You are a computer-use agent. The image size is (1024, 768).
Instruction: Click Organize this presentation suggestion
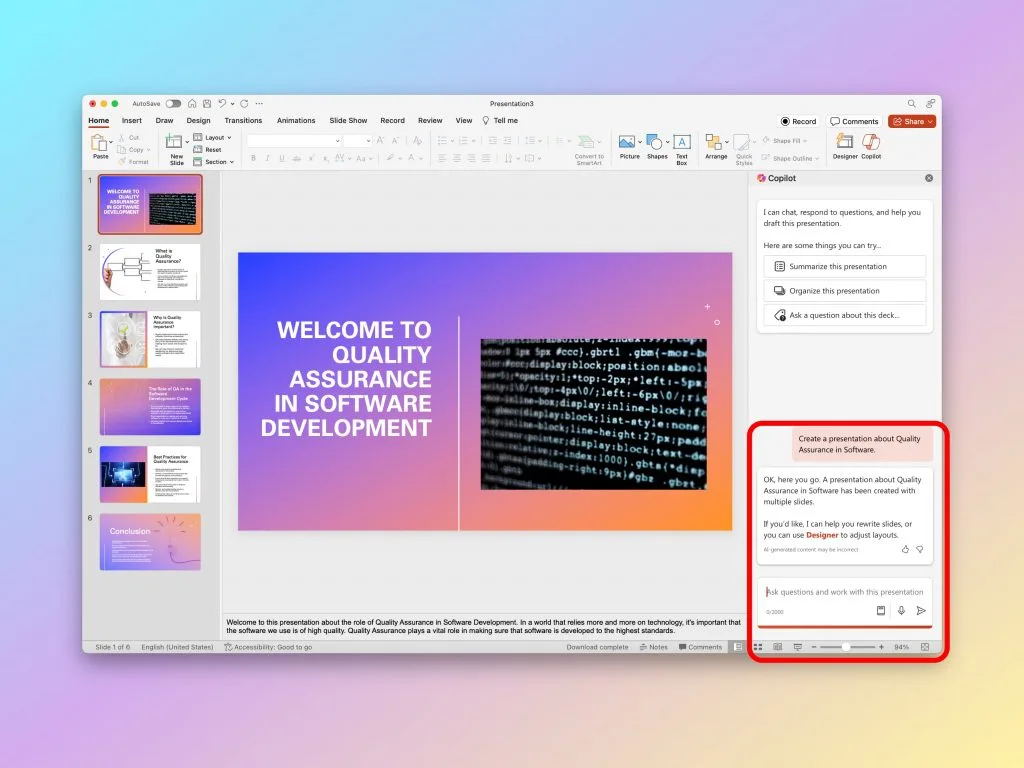pos(844,291)
